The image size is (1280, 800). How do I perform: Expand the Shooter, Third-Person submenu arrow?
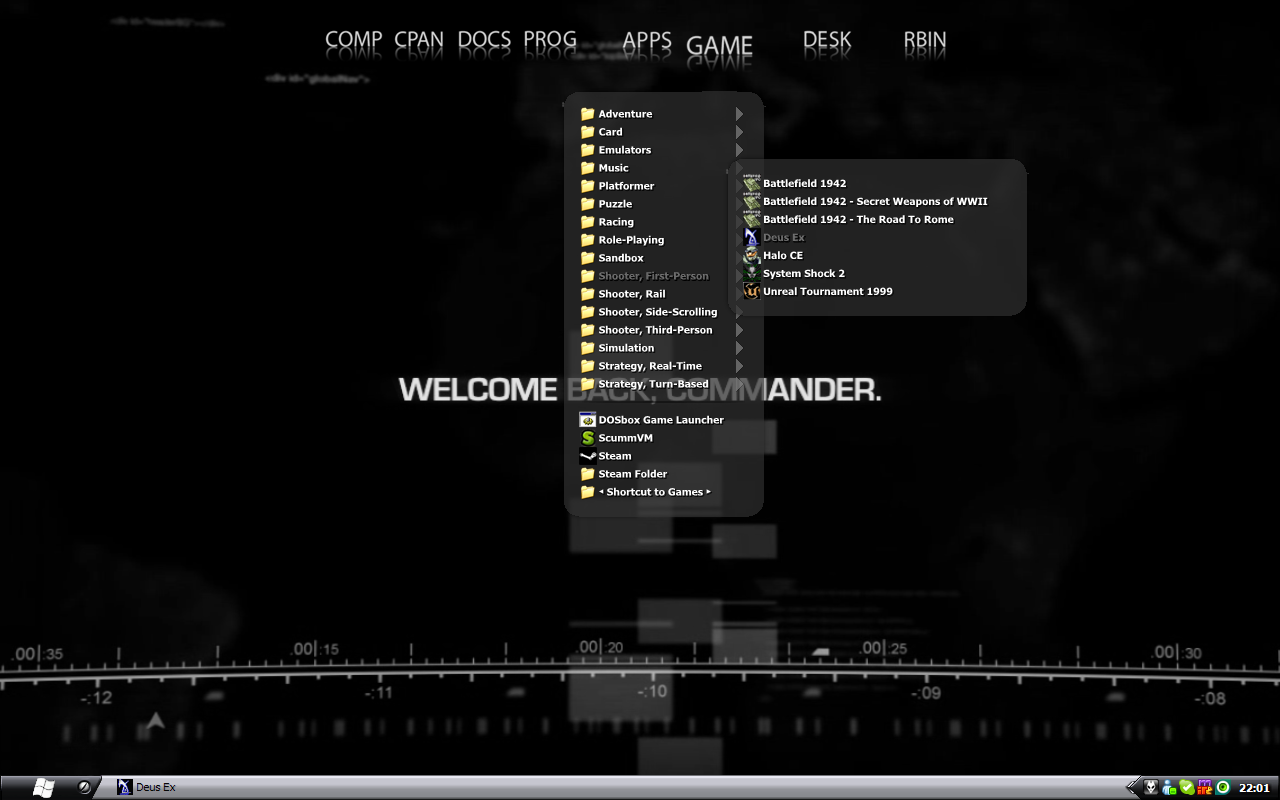(739, 330)
